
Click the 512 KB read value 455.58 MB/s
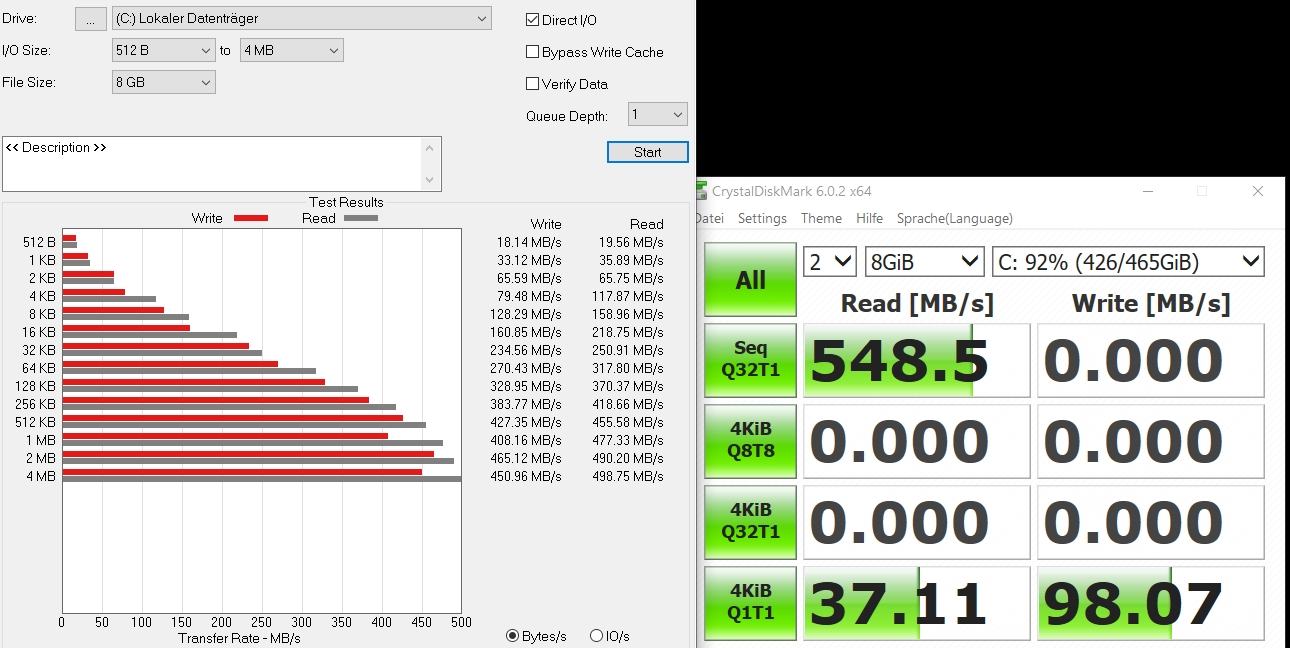pyautogui.click(x=628, y=422)
